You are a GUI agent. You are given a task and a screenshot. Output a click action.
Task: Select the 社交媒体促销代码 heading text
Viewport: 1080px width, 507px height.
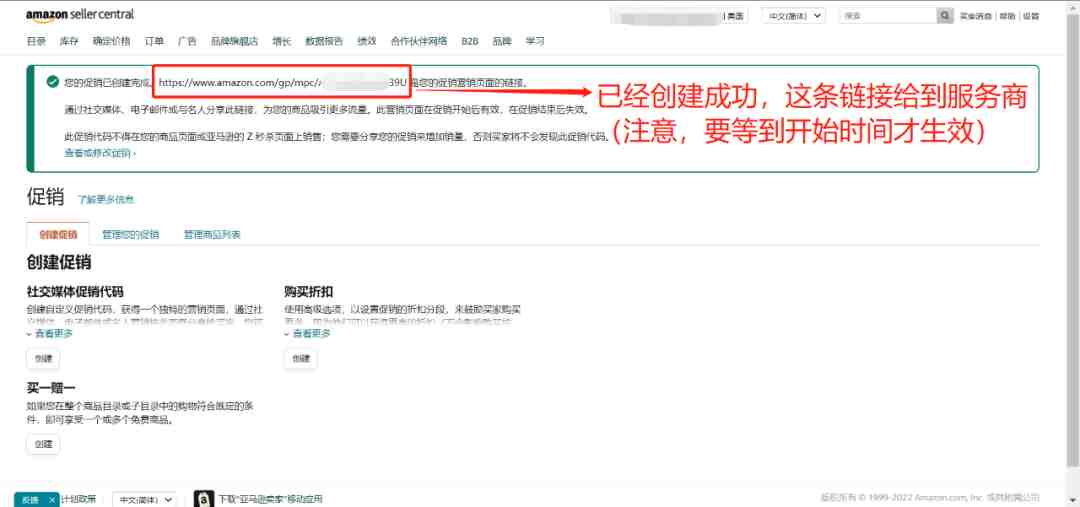click(x=75, y=291)
